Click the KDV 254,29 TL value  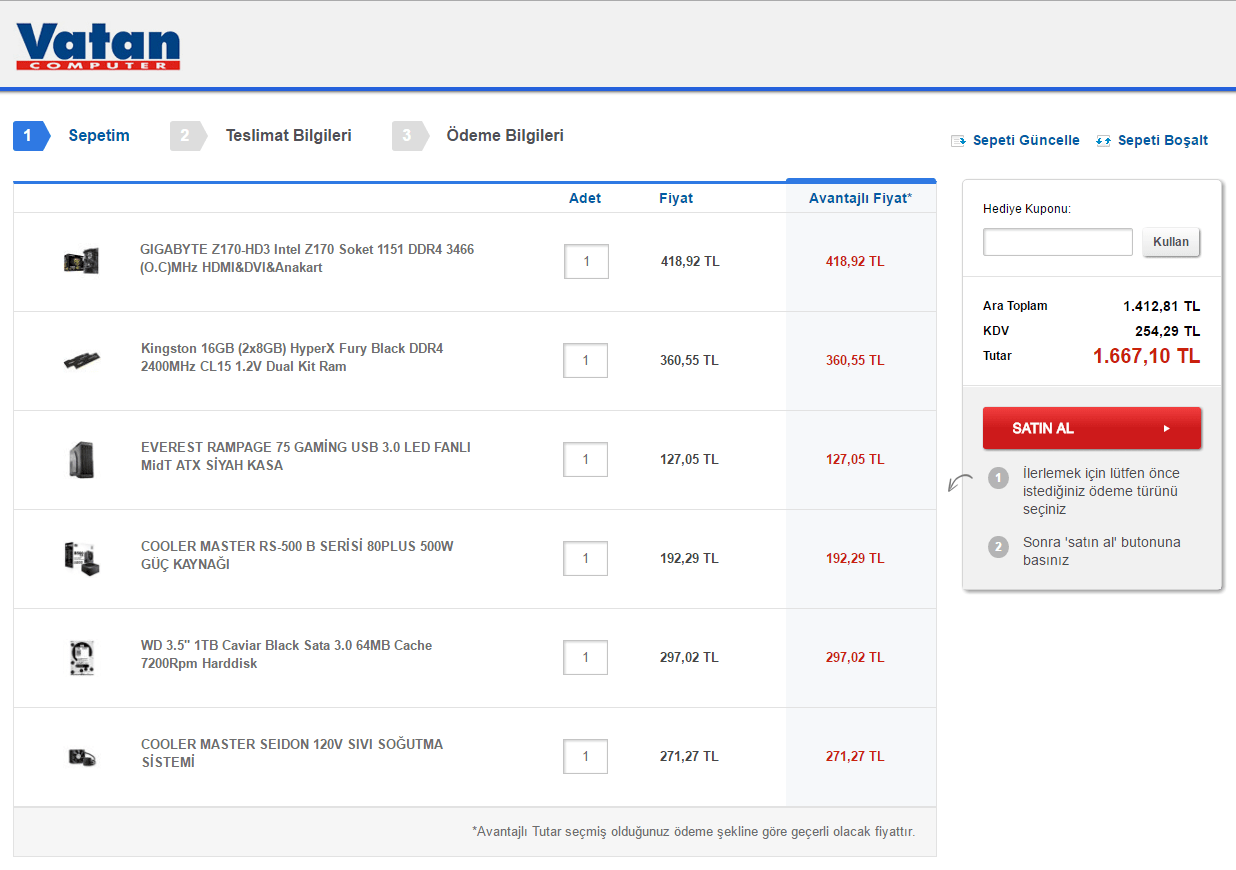[x=1168, y=331]
